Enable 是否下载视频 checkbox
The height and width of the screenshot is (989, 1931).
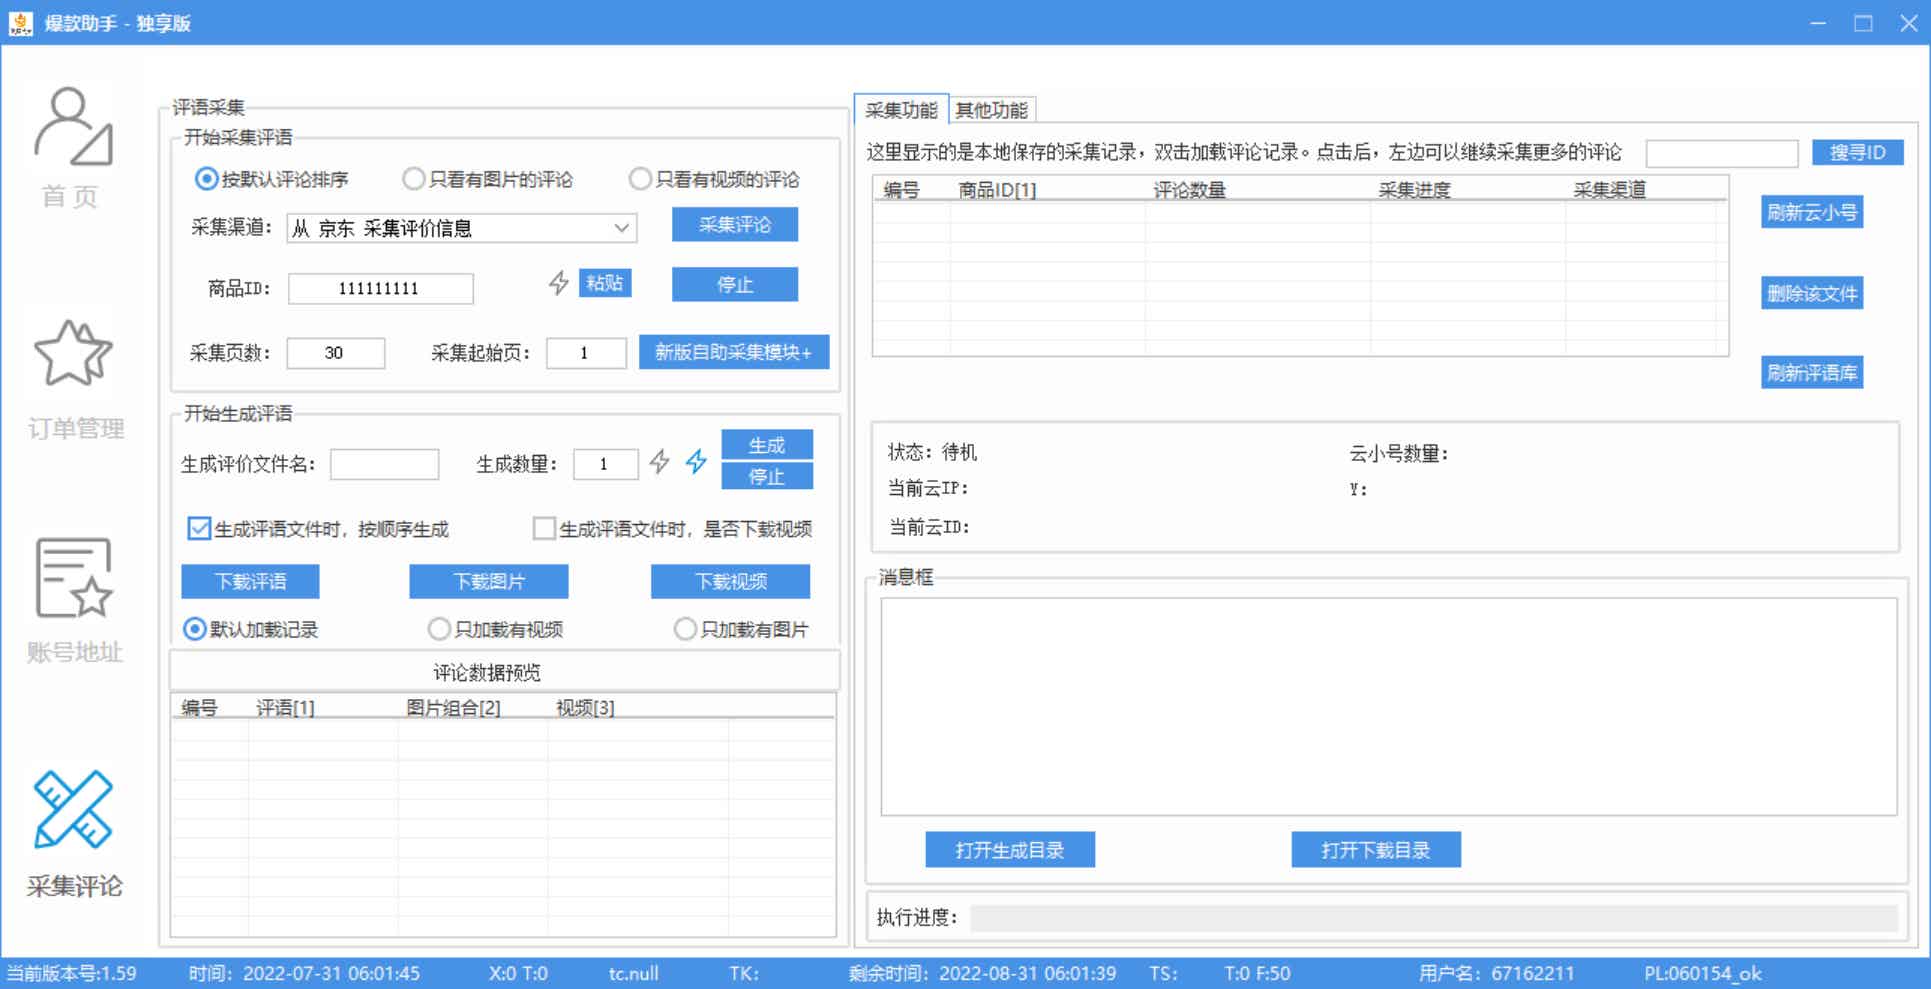pyautogui.click(x=544, y=529)
